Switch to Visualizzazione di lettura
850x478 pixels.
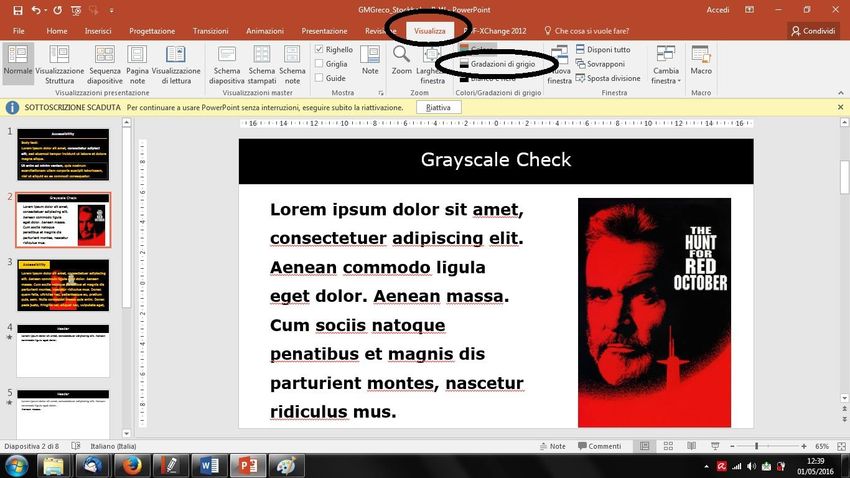coord(176,64)
